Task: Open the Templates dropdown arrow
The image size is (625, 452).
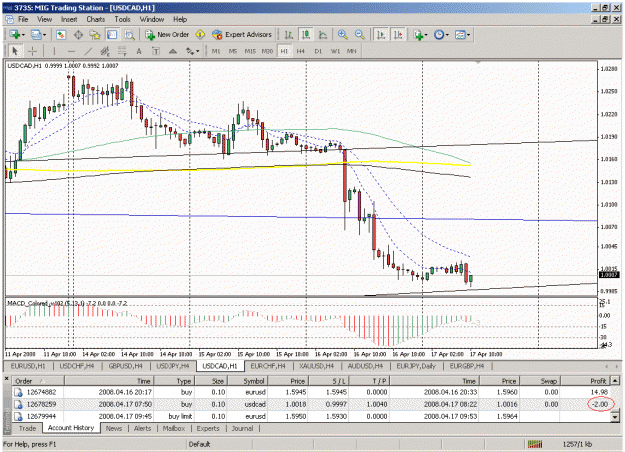Action: [468, 35]
